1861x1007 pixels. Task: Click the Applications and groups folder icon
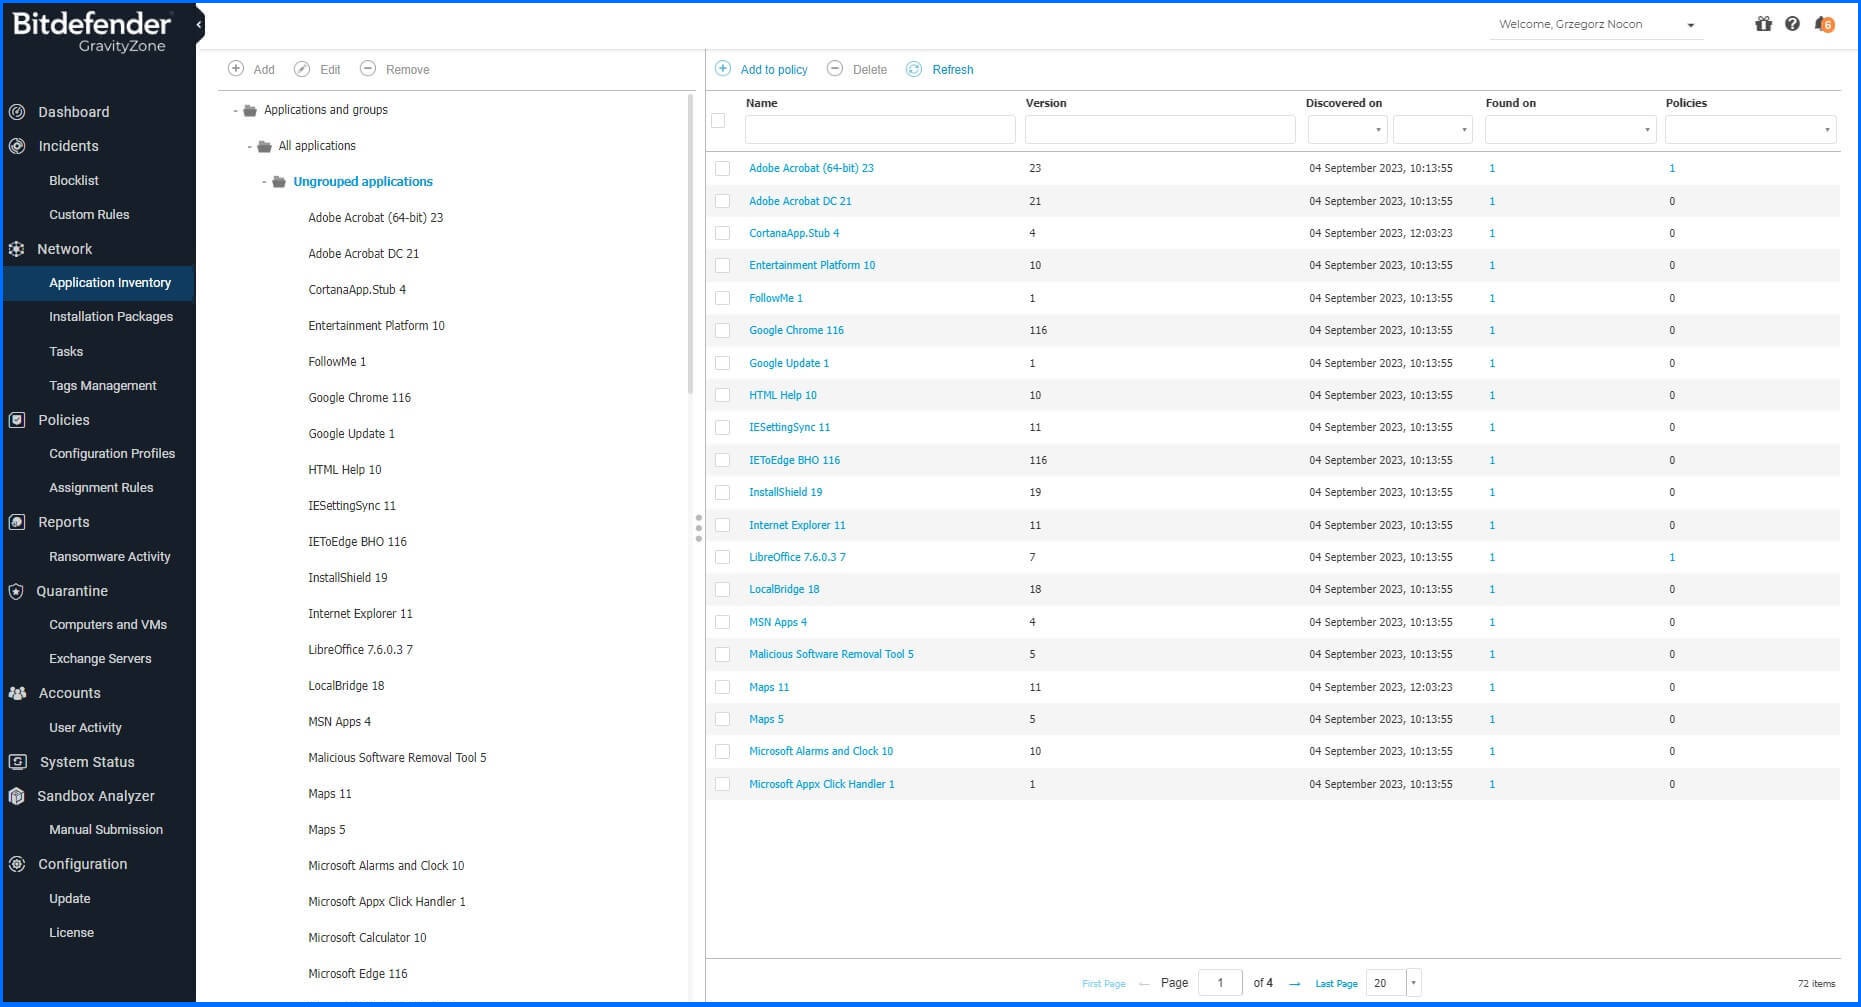pos(250,111)
